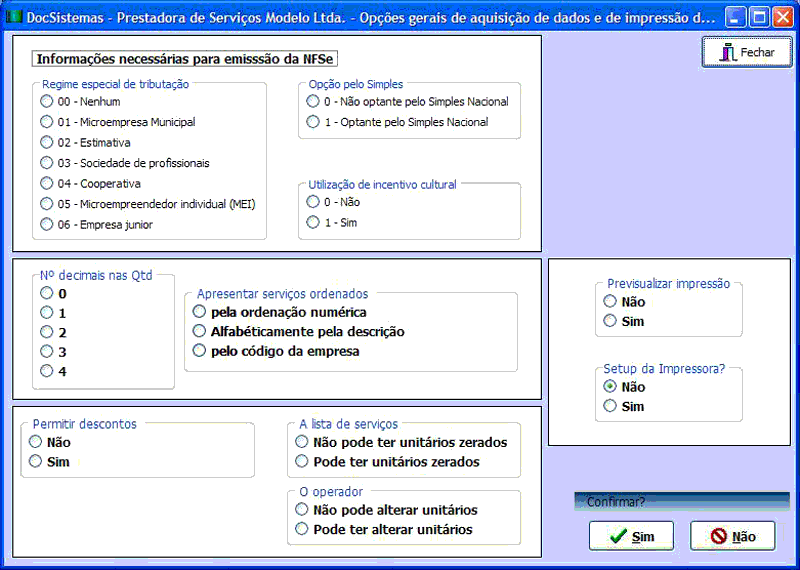This screenshot has width=800, height=570.
Task: Order services pelo código da empresa
Action: coord(200,351)
